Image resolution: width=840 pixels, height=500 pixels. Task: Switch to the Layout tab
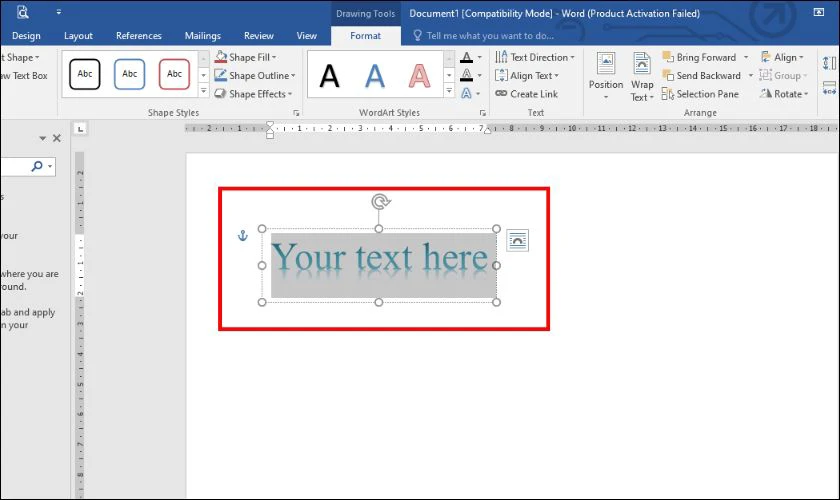(78, 36)
